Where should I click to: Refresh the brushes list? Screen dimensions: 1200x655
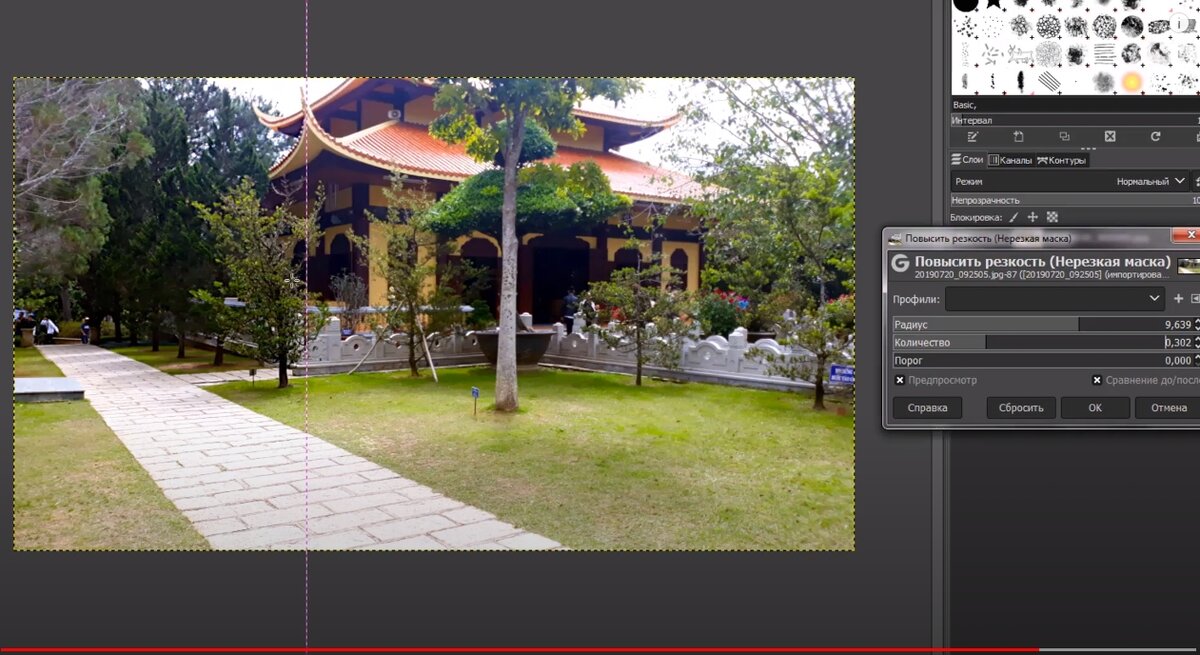[1155, 137]
